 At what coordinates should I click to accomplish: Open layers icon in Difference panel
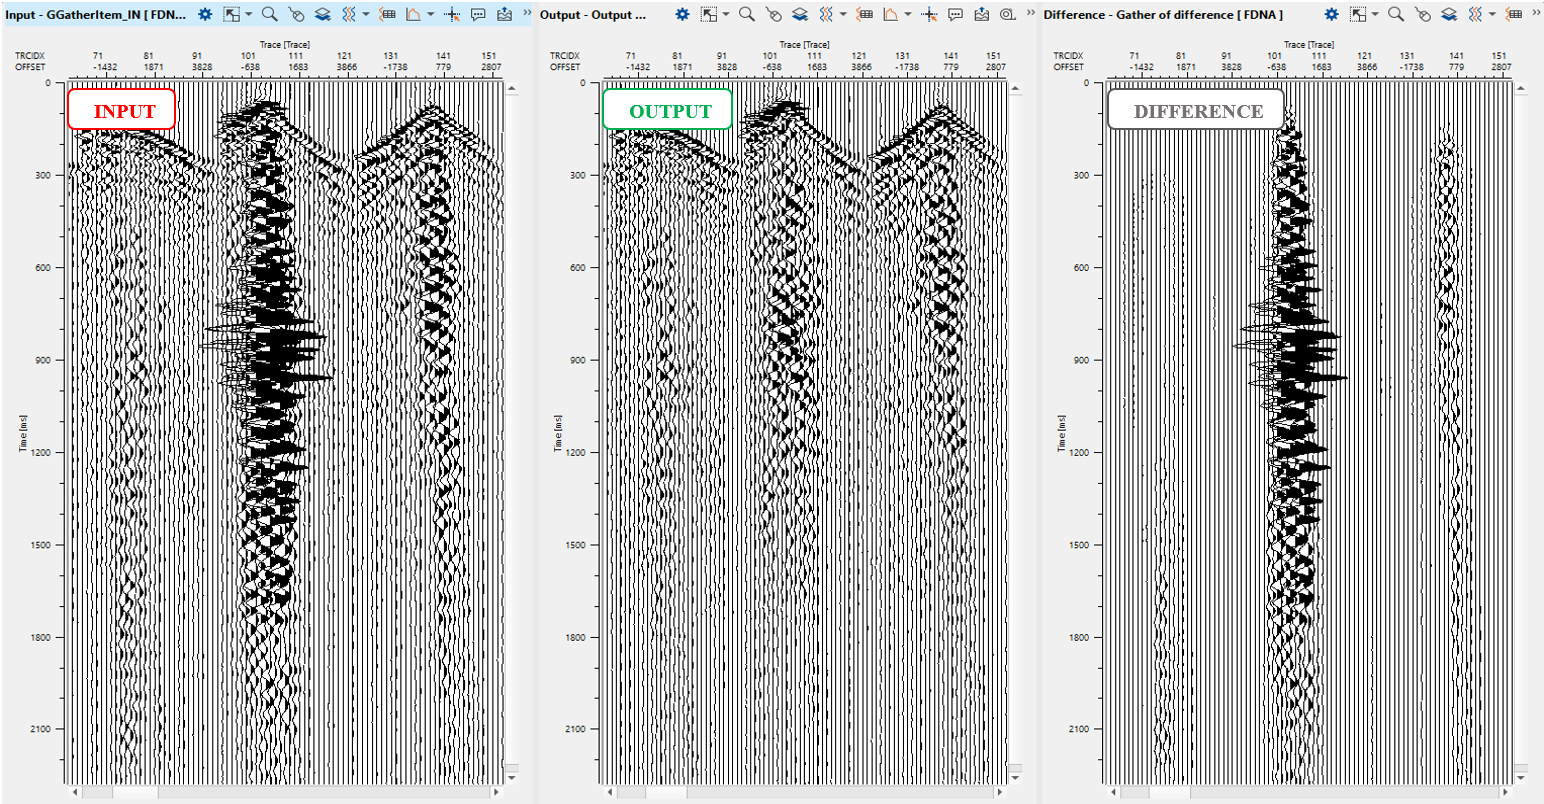(1450, 14)
